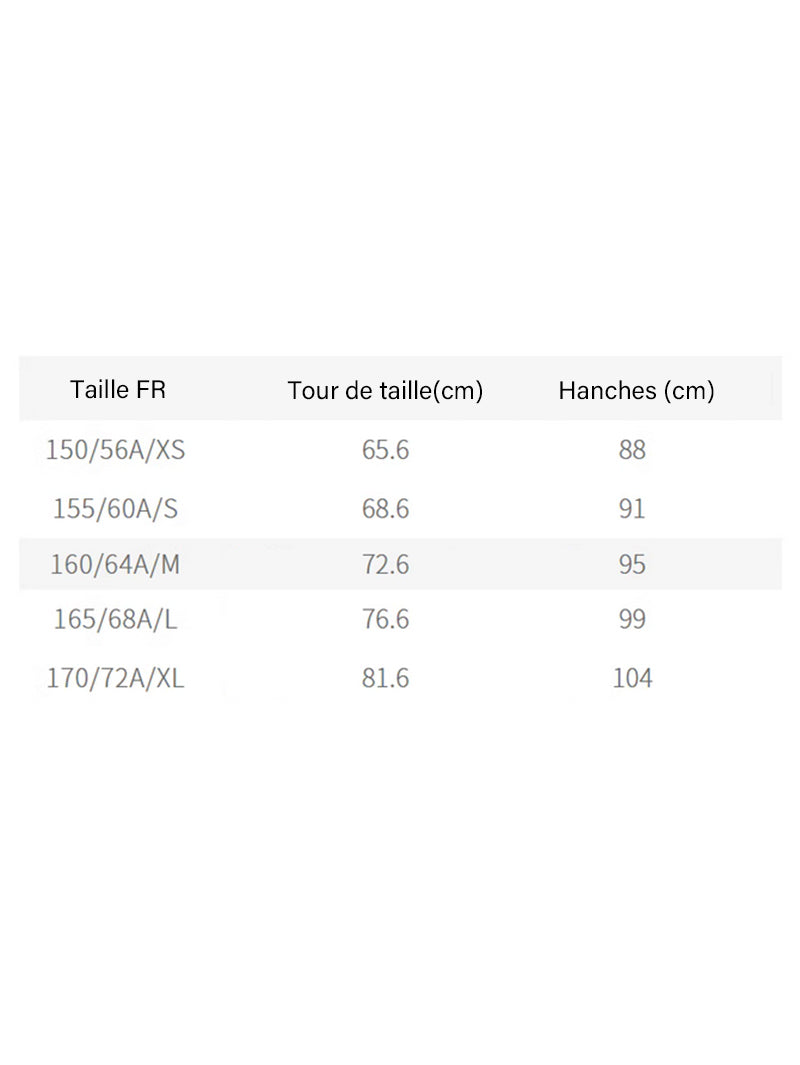800x1065 pixels.
Task: Click the gray table header bar
Action: (x=400, y=388)
